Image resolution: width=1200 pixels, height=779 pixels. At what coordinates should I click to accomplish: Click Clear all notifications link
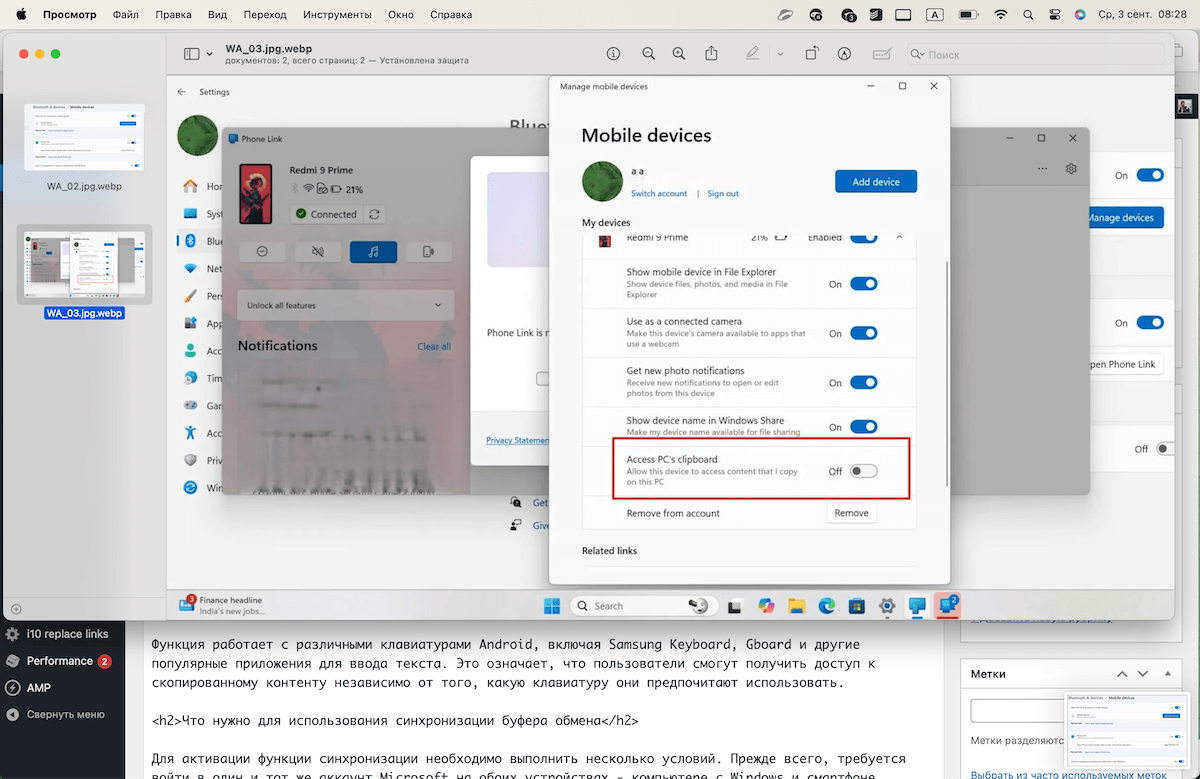point(434,346)
